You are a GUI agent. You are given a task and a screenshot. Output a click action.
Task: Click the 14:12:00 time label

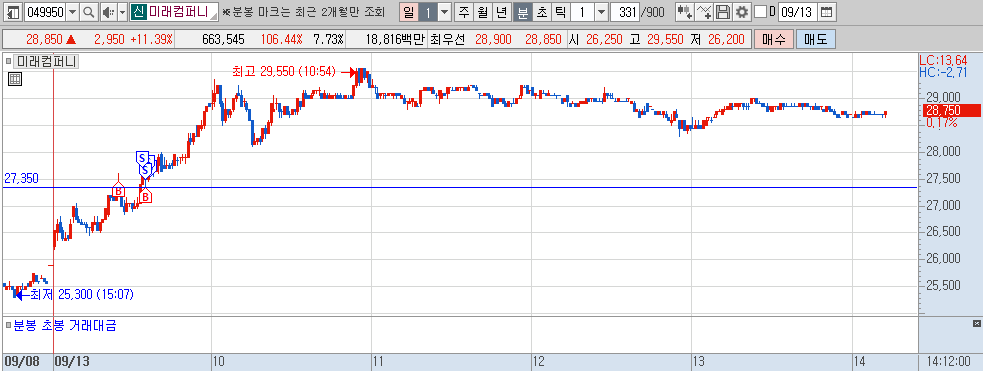pos(950,362)
